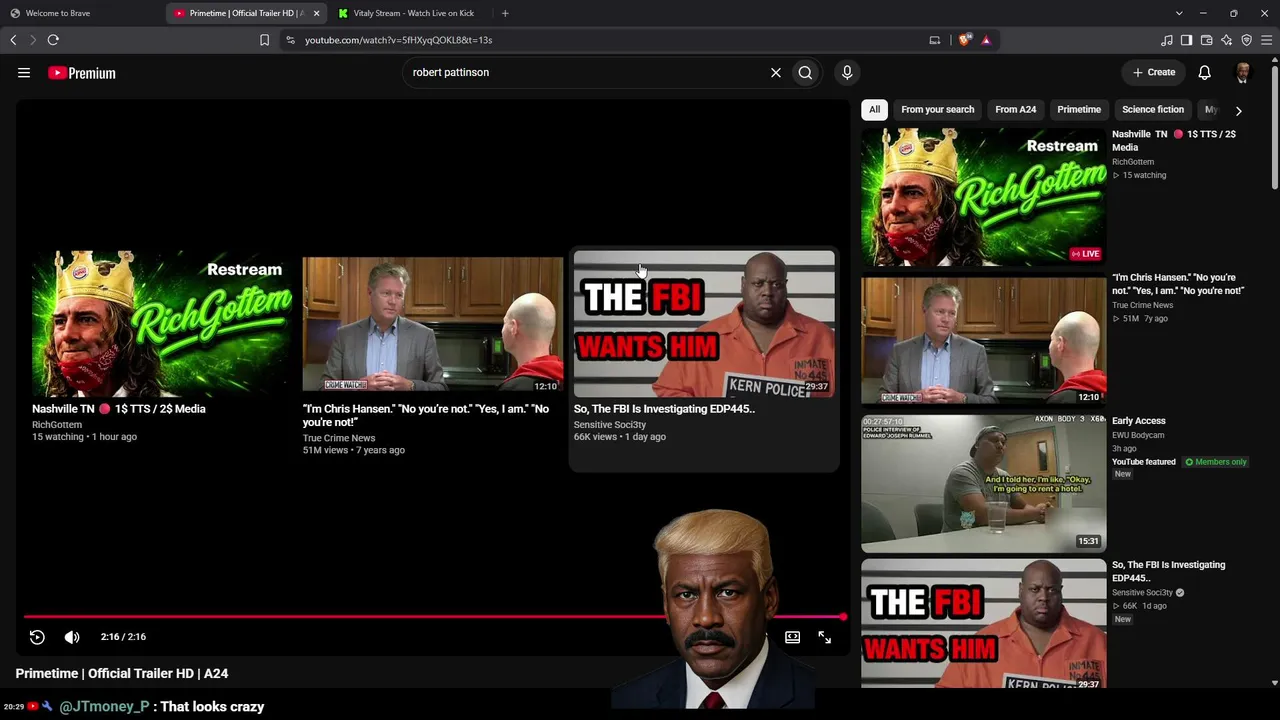The height and width of the screenshot is (720, 1280).
Task: Open the Create menu
Action: (1154, 72)
